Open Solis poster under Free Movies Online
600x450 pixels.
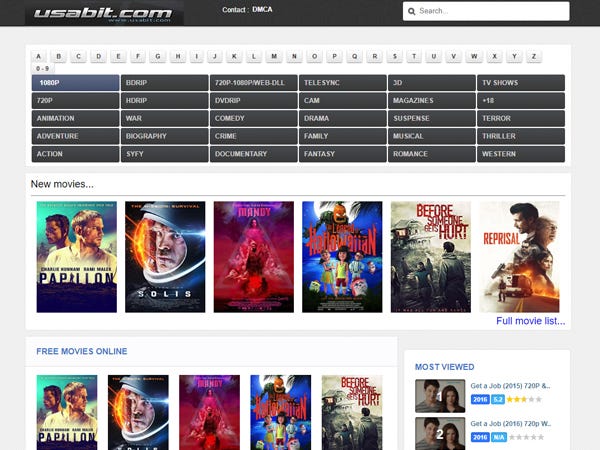click(138, 412)
